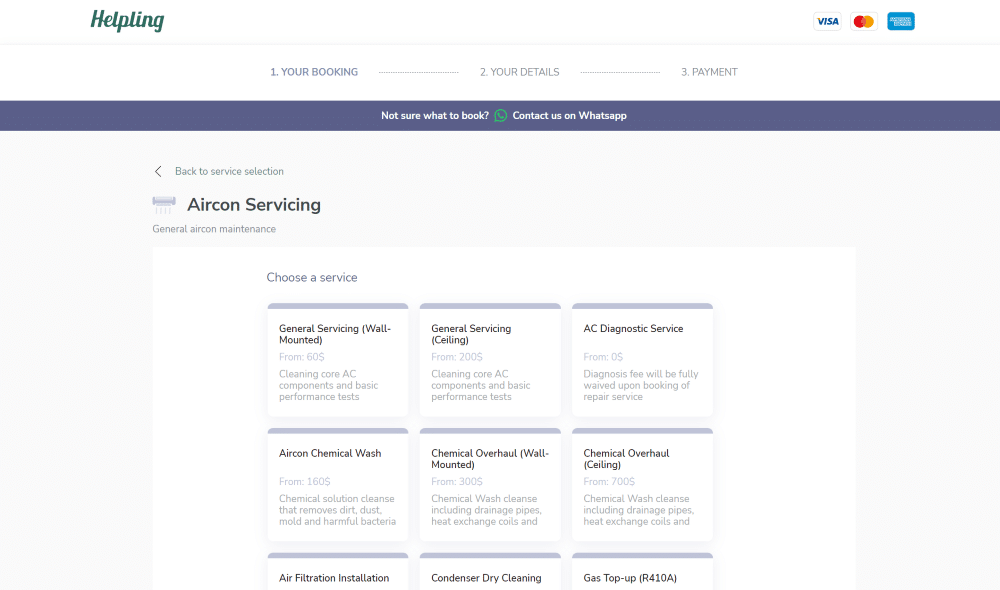Click the Visa card icon
1000x590 pixels.
point(827,21)
